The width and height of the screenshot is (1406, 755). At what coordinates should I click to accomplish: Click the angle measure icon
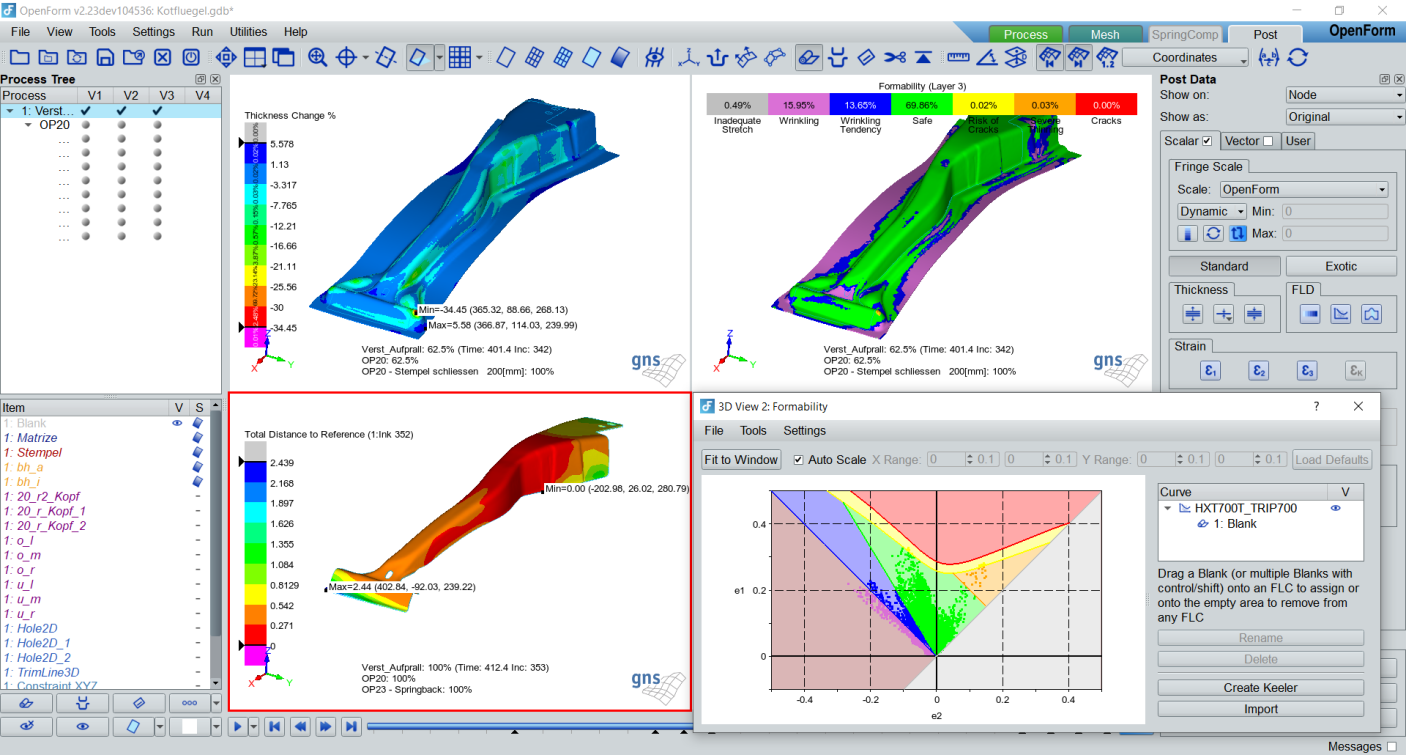pyautogui.click(x=987, y=58)
